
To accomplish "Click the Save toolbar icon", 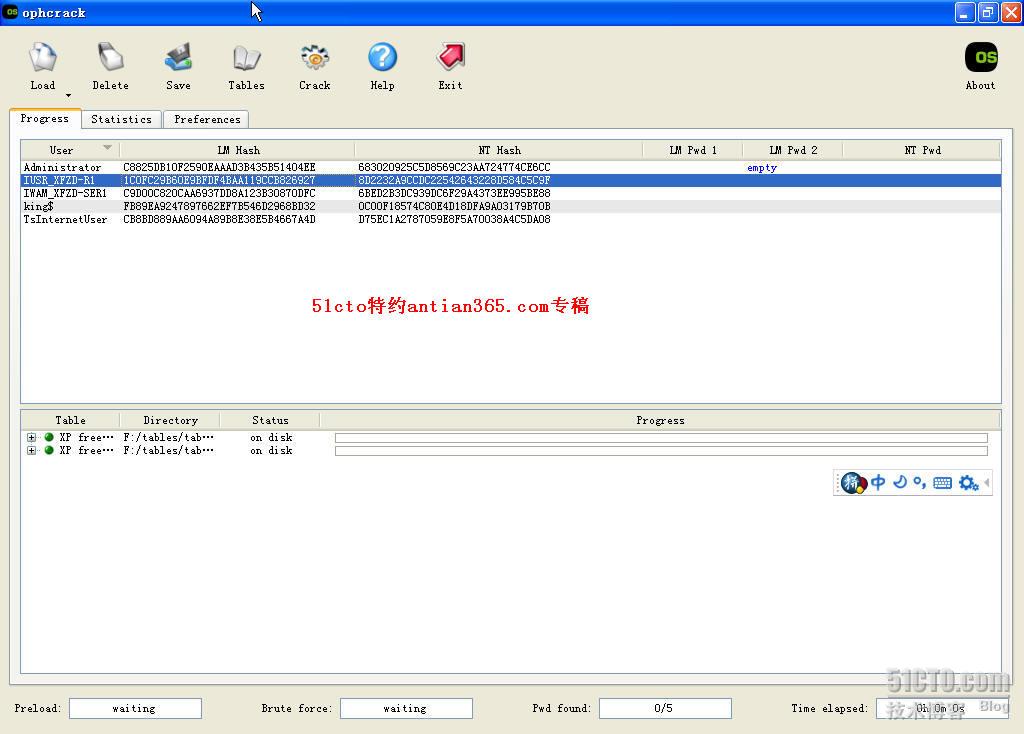I will [x=178, y=59].
